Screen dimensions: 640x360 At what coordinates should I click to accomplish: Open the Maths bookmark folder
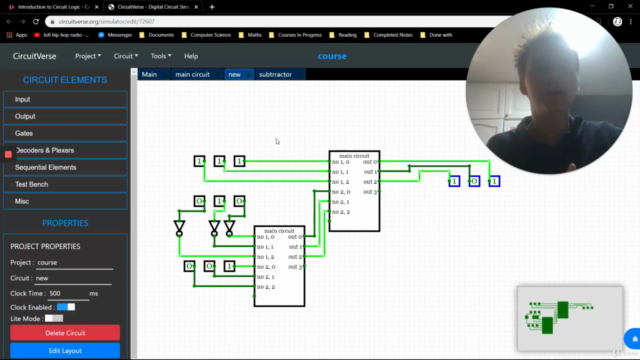(x=250, y=35)
